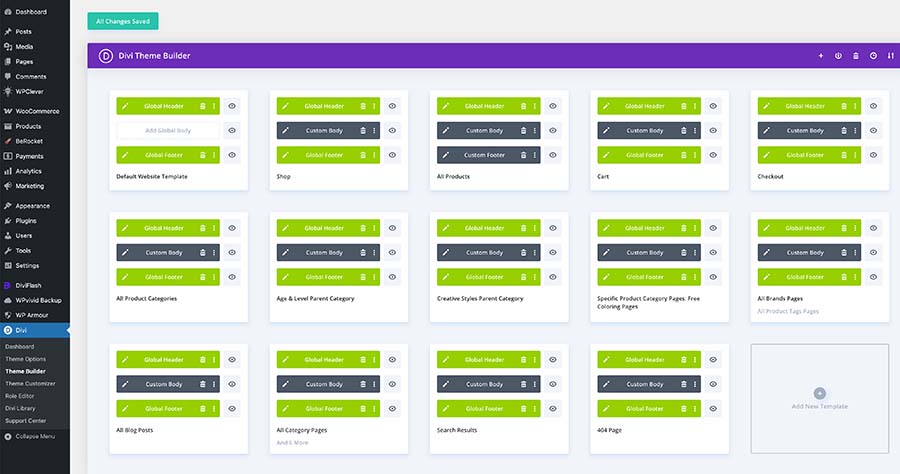Click the All Changes Saved button

pos(123,21)
